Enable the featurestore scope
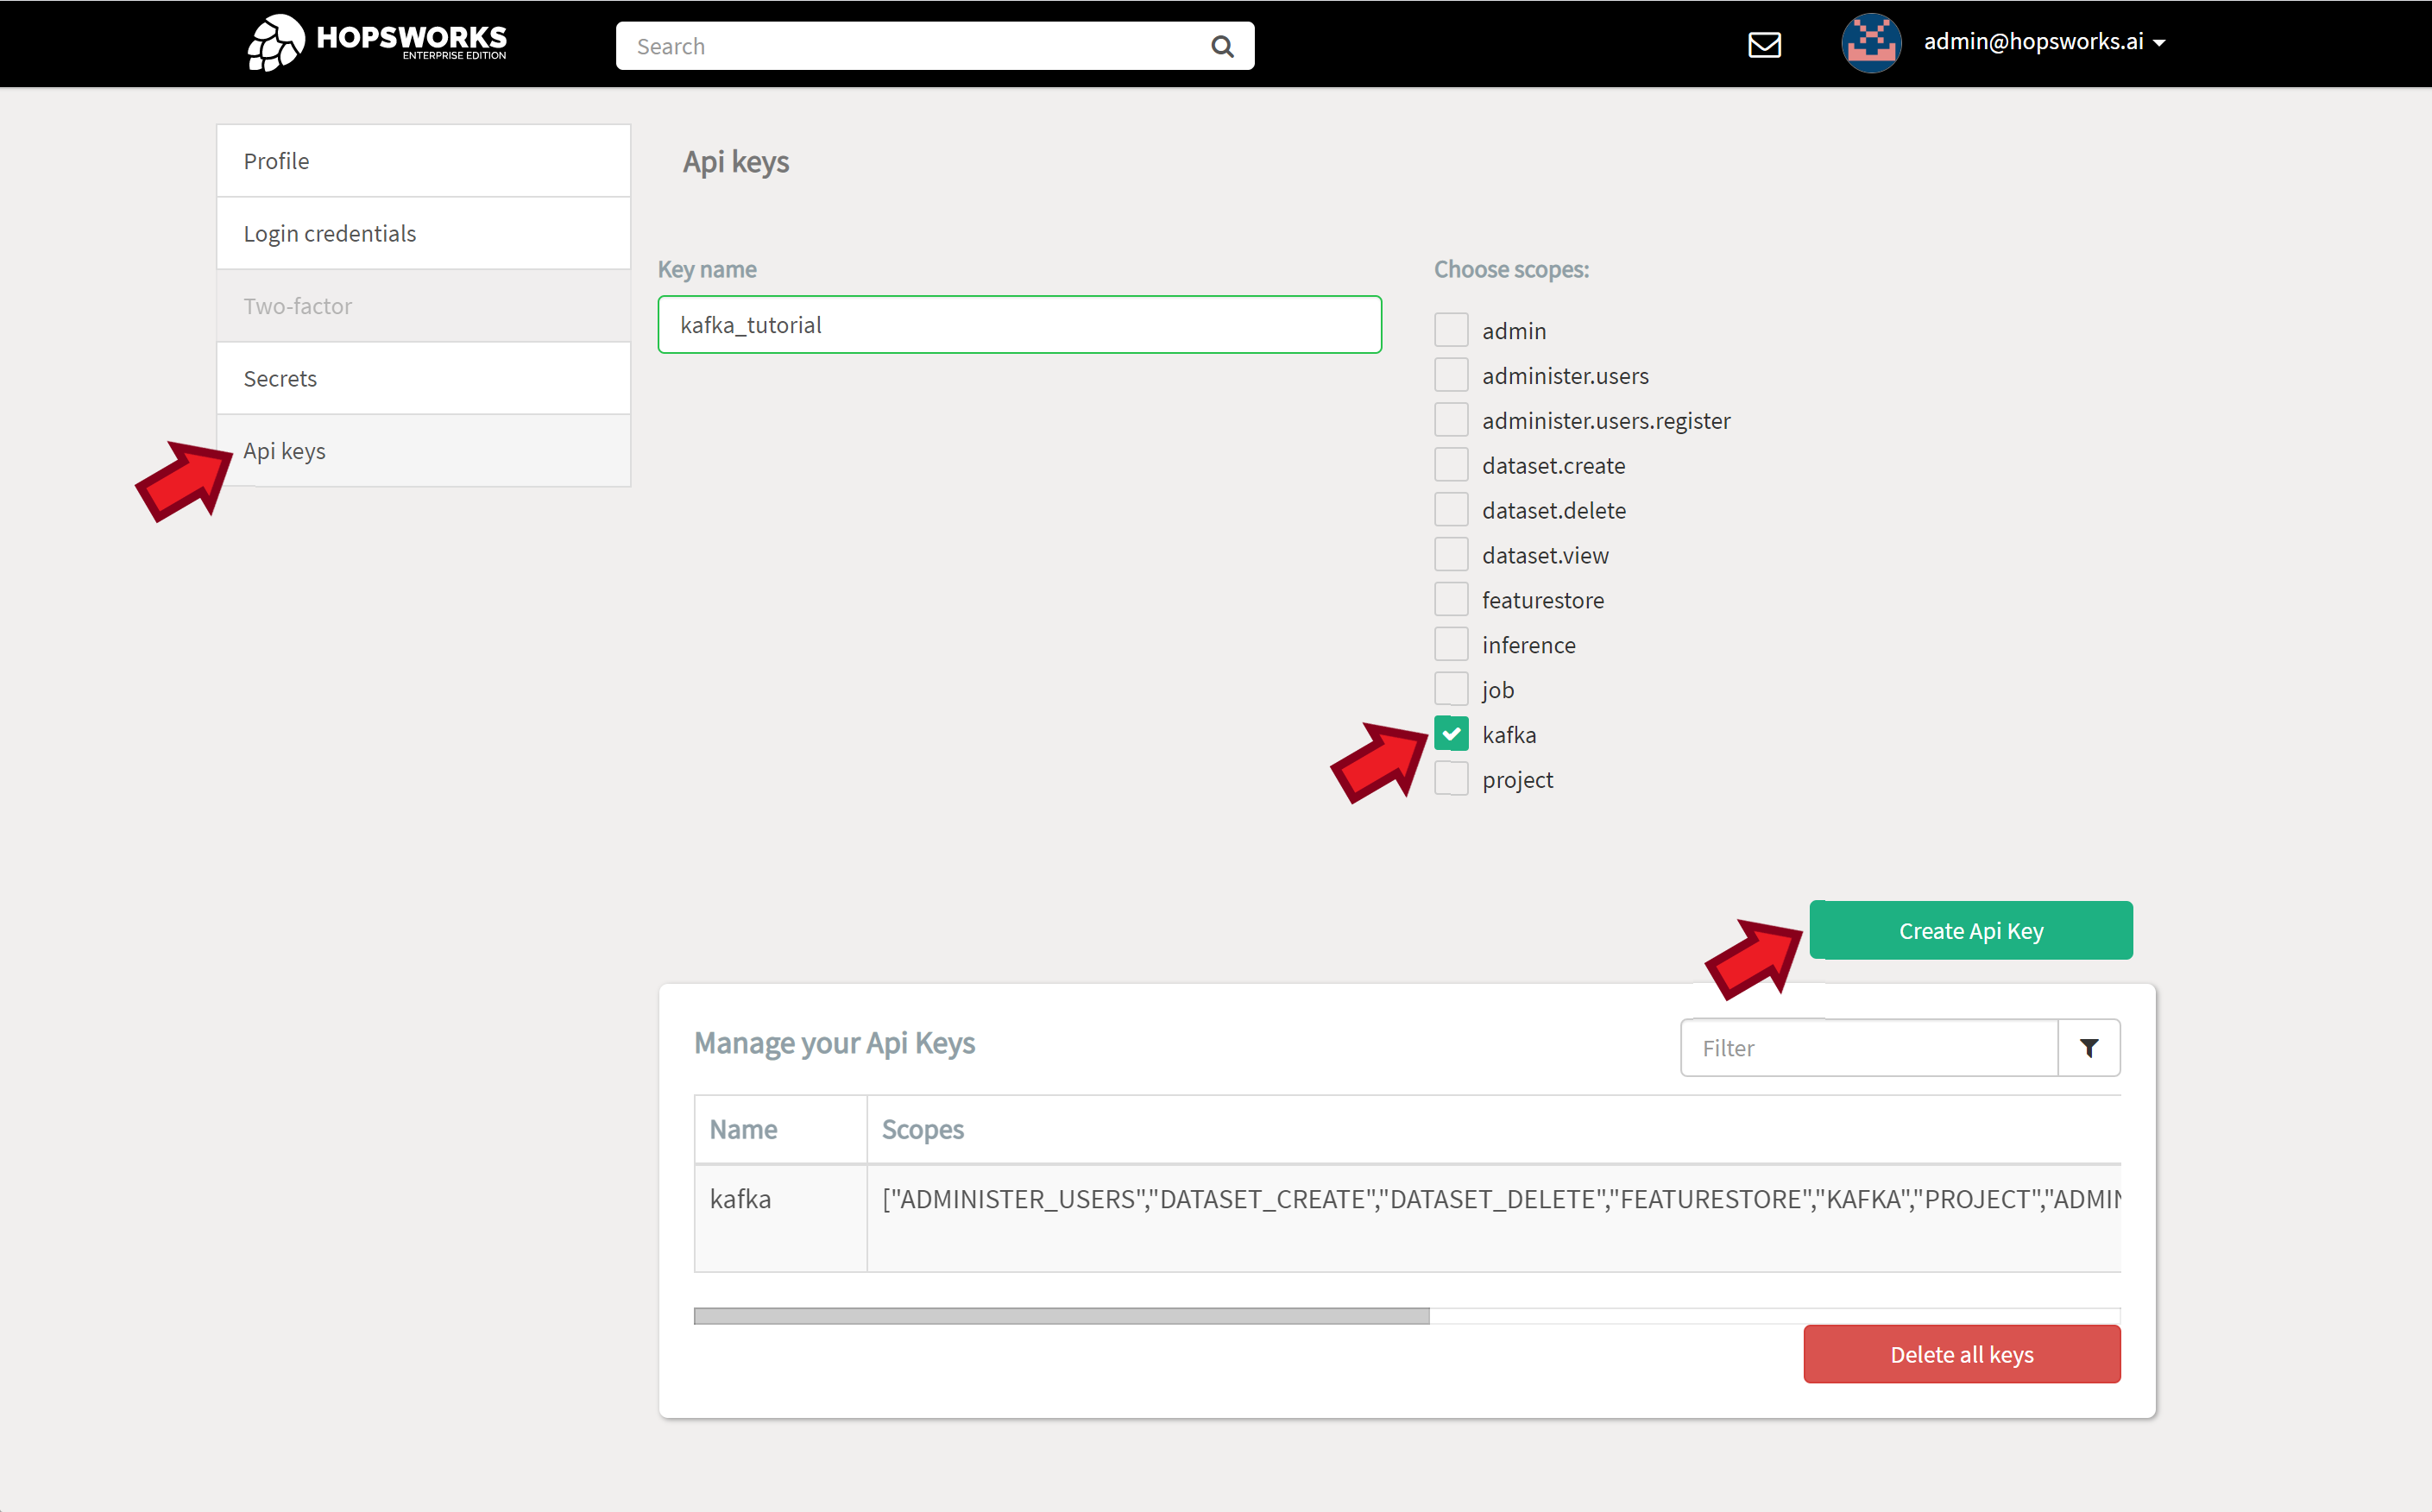2432x1512 pixels. tap(1451, 598)
